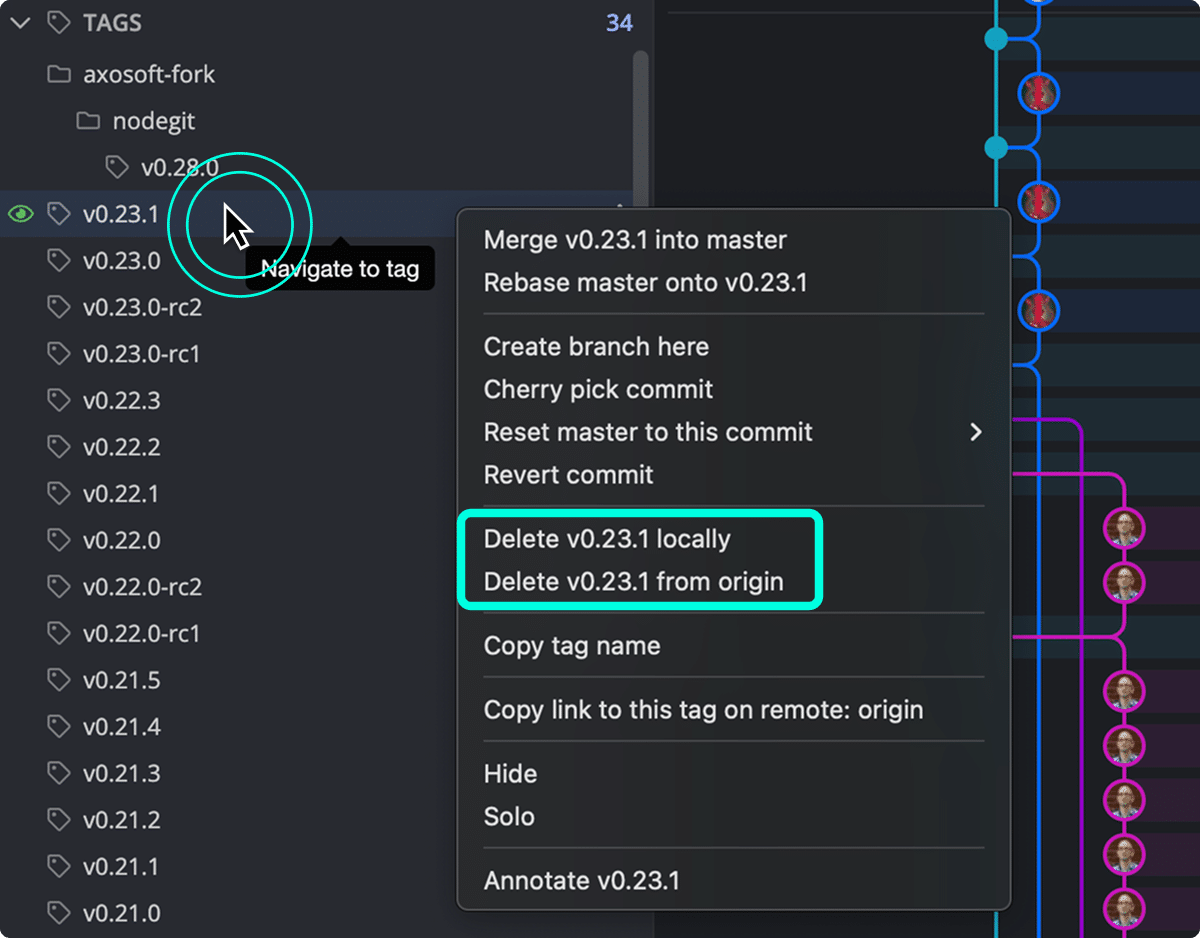Screen dimensions: 1200x938
Task: Click a purple commit avatar in the graph
Action: (x=1123, y=527)
